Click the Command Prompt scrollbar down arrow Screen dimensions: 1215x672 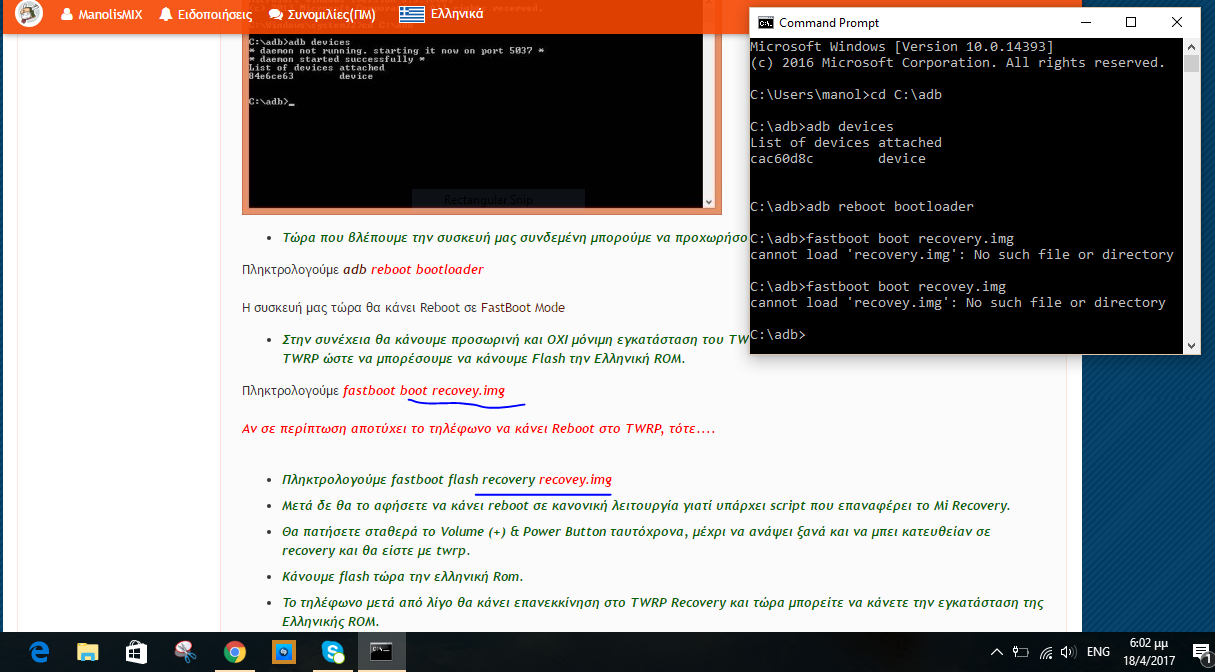[x=1190, y=346]
